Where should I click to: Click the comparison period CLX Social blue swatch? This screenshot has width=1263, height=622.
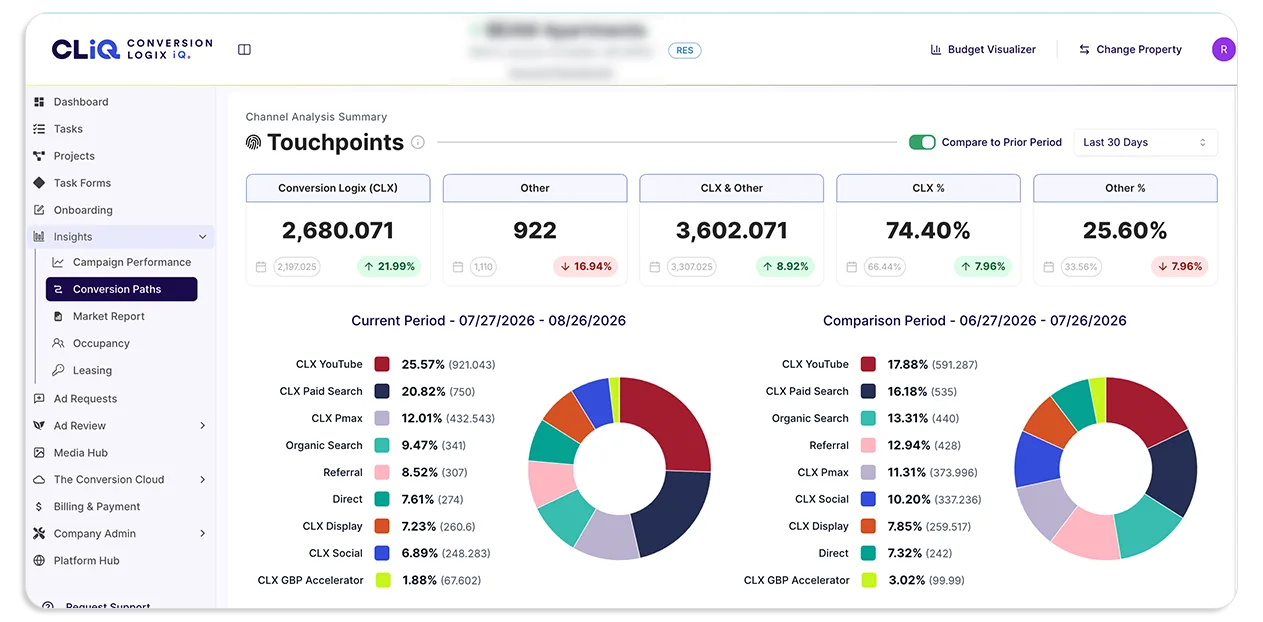point(868,499)
